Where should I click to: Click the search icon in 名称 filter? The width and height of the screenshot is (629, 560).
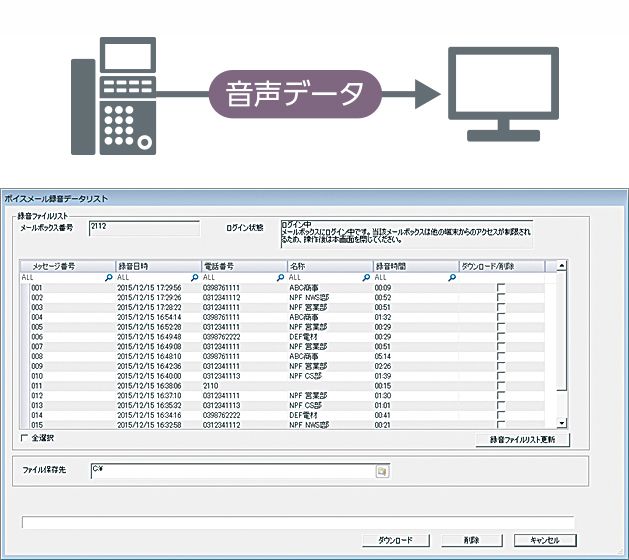click(366, 277)
